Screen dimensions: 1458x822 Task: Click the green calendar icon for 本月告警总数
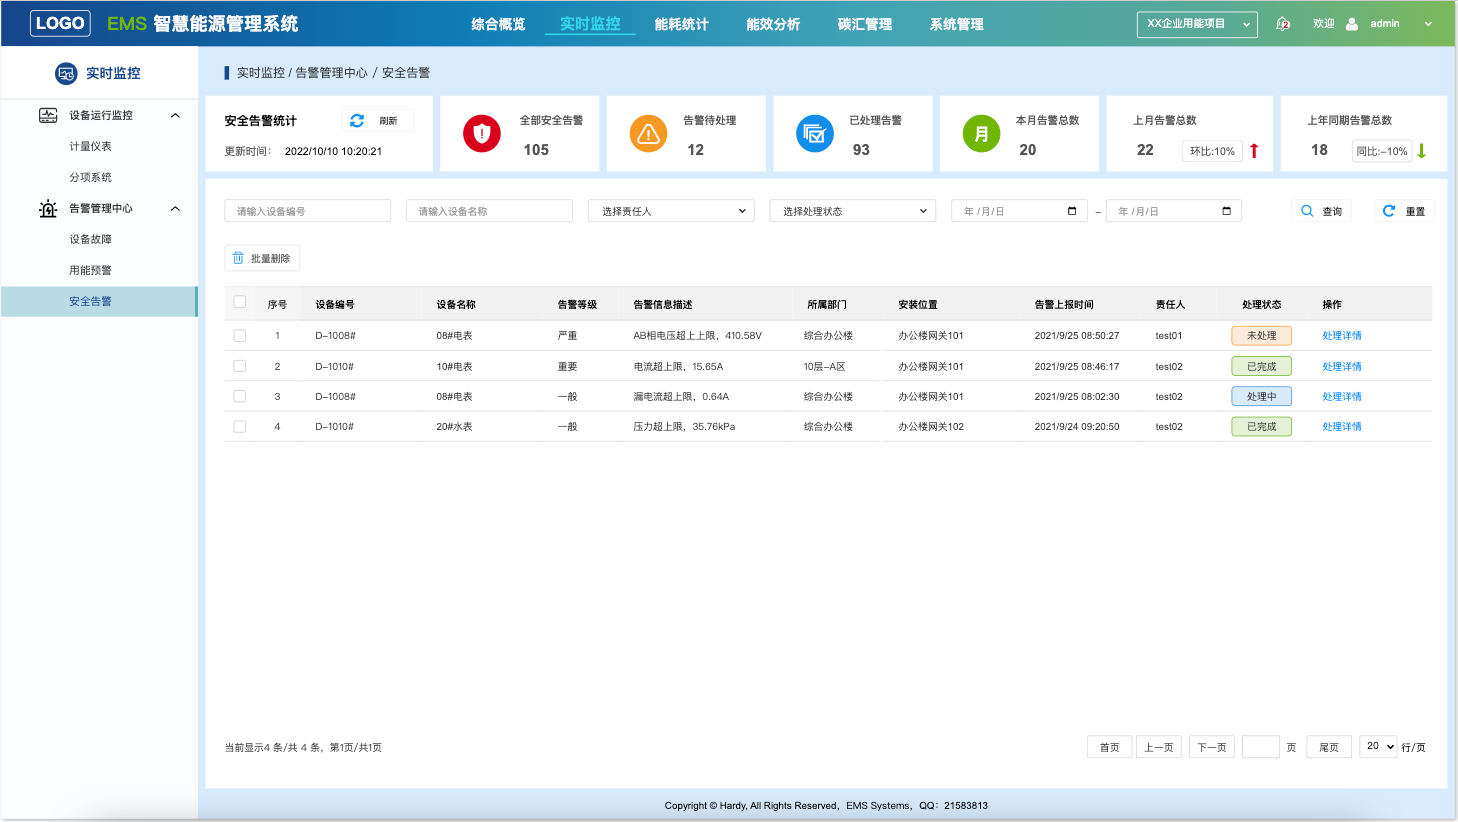981,133
